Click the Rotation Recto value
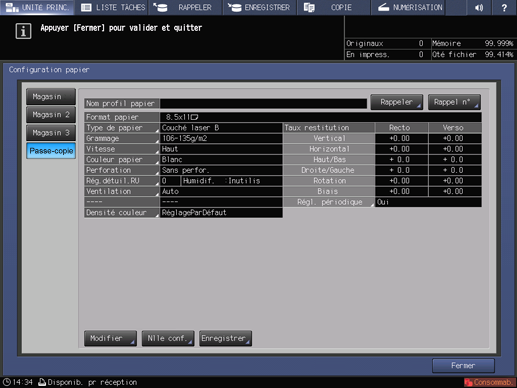Viewport: 517px width, 388px height. pyautogui.click(x=401, y=181)
